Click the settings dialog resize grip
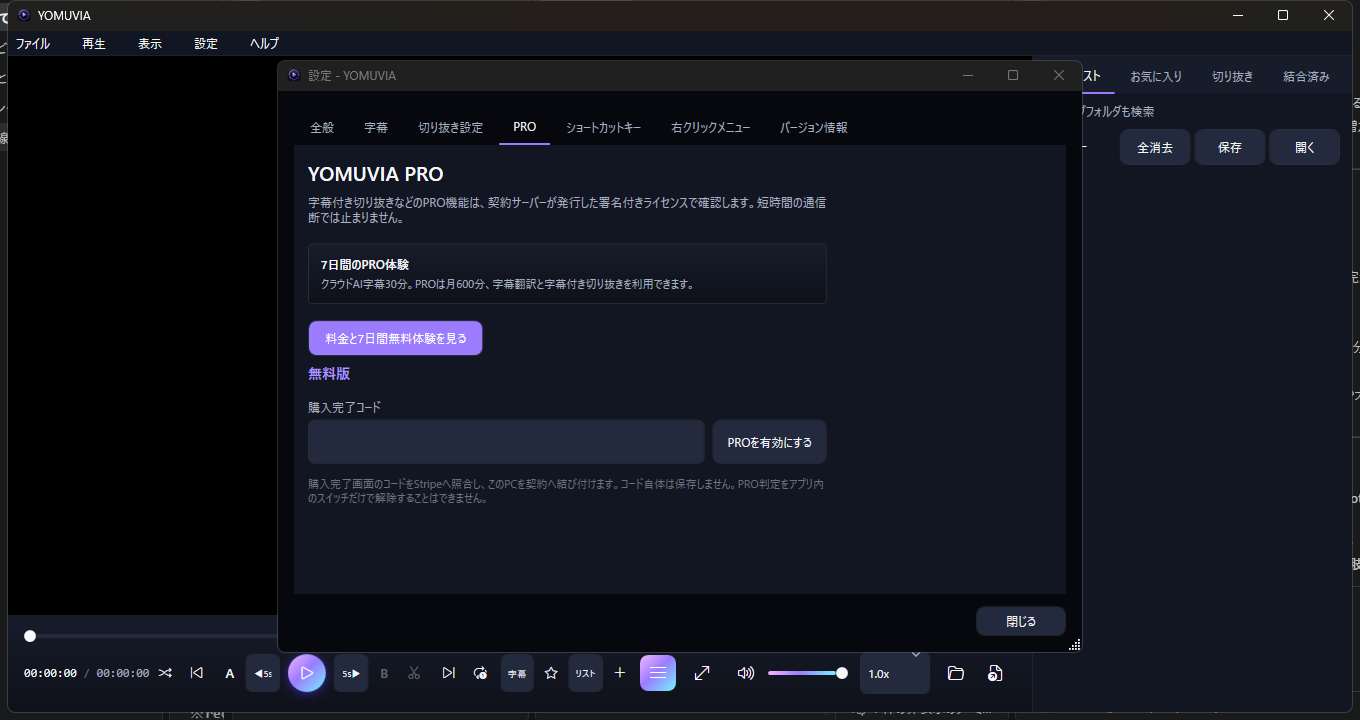 [x=1075, y=645]
